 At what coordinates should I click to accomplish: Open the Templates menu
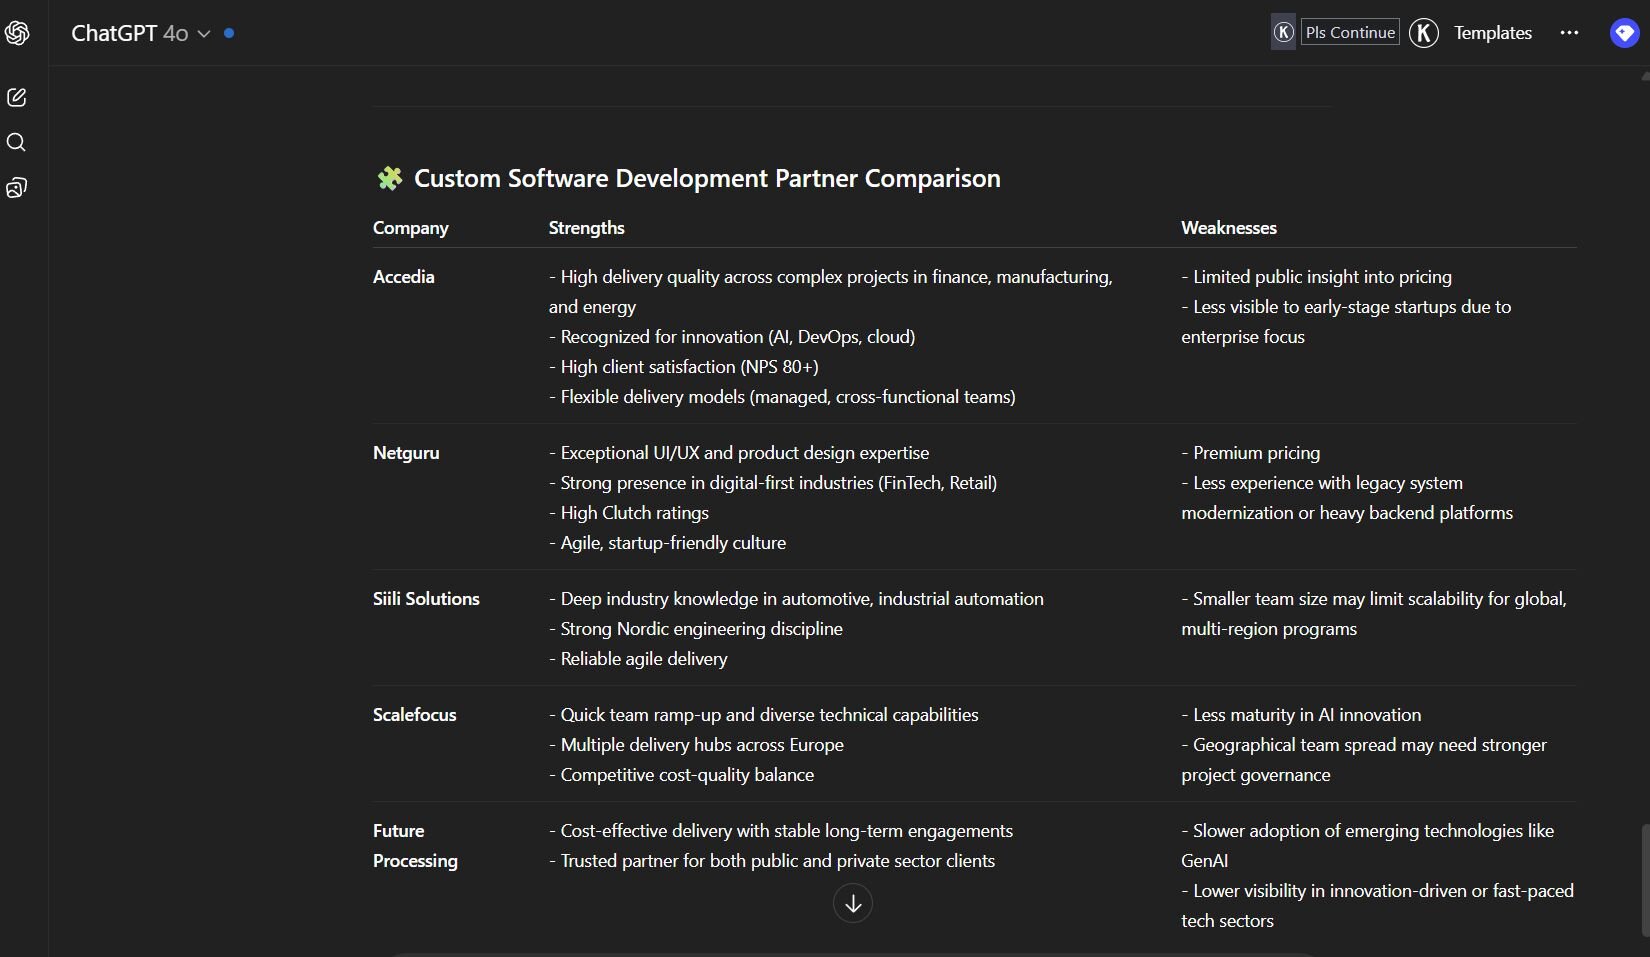[x=1493, y=33]
